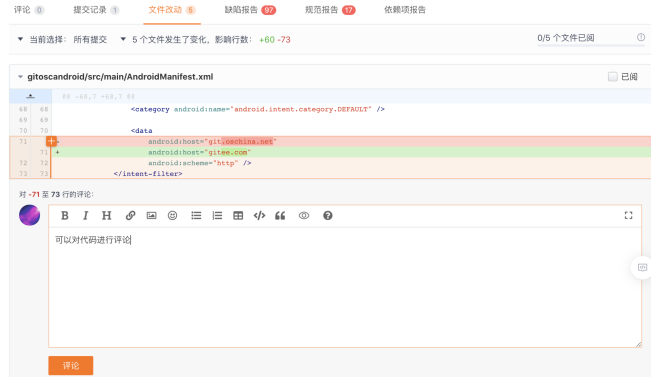Open the emoji picker icon
The image size is (651, 377).
tap(172, 215)
